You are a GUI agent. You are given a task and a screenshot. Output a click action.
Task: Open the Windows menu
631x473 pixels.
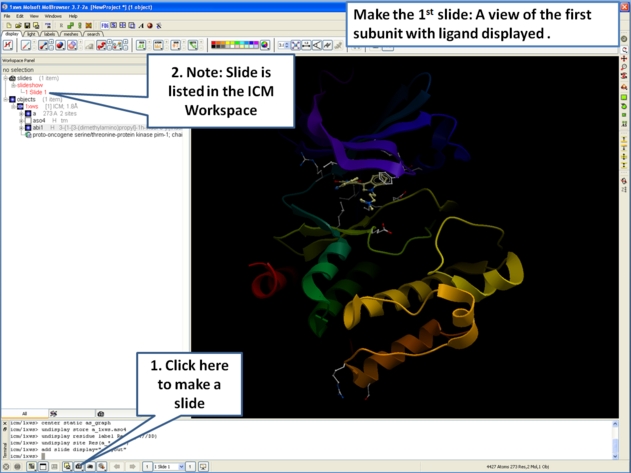[53, 16]
